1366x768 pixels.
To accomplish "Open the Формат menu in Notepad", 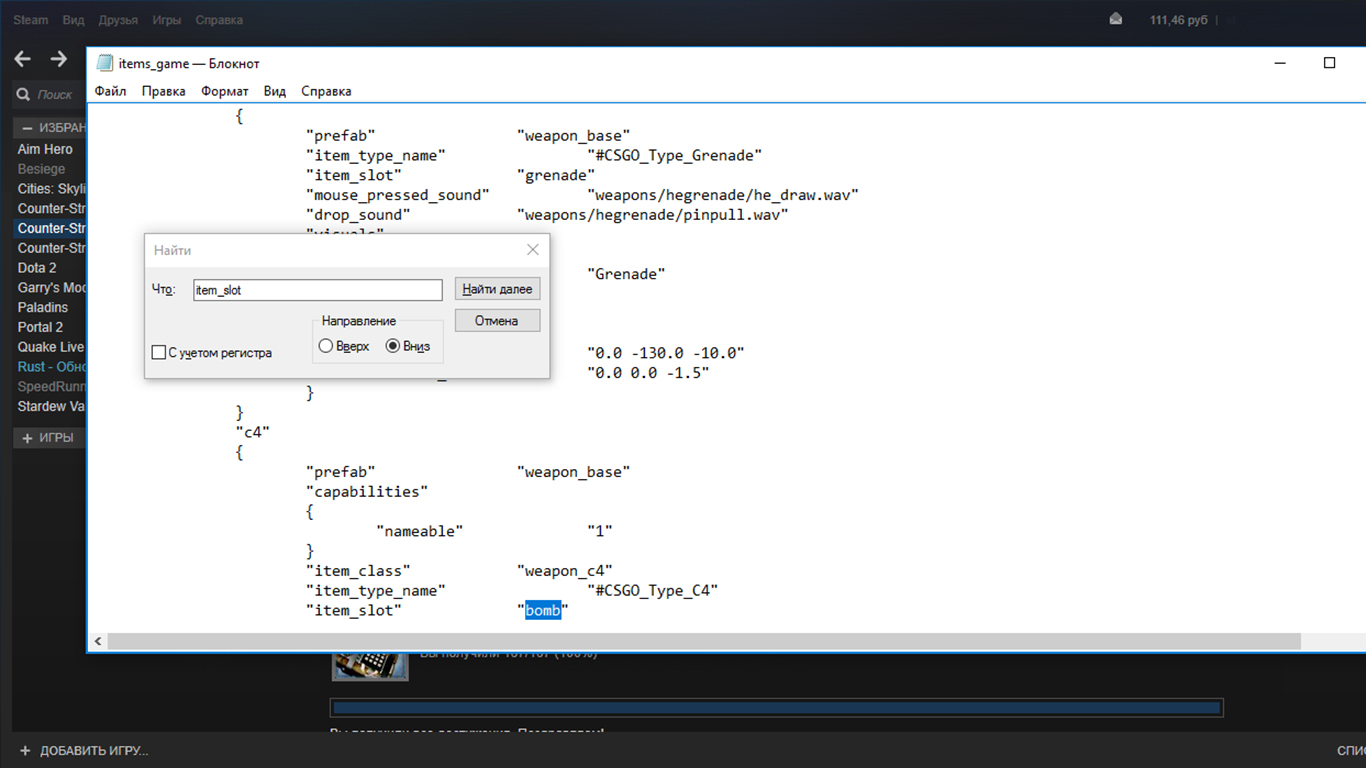I will pyautogui.click(x=224, y=91).
